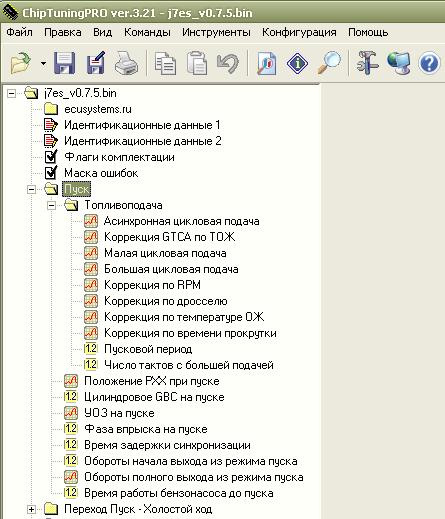Click checkbox icon of Флаги комплектации

(x=51, y=157)
